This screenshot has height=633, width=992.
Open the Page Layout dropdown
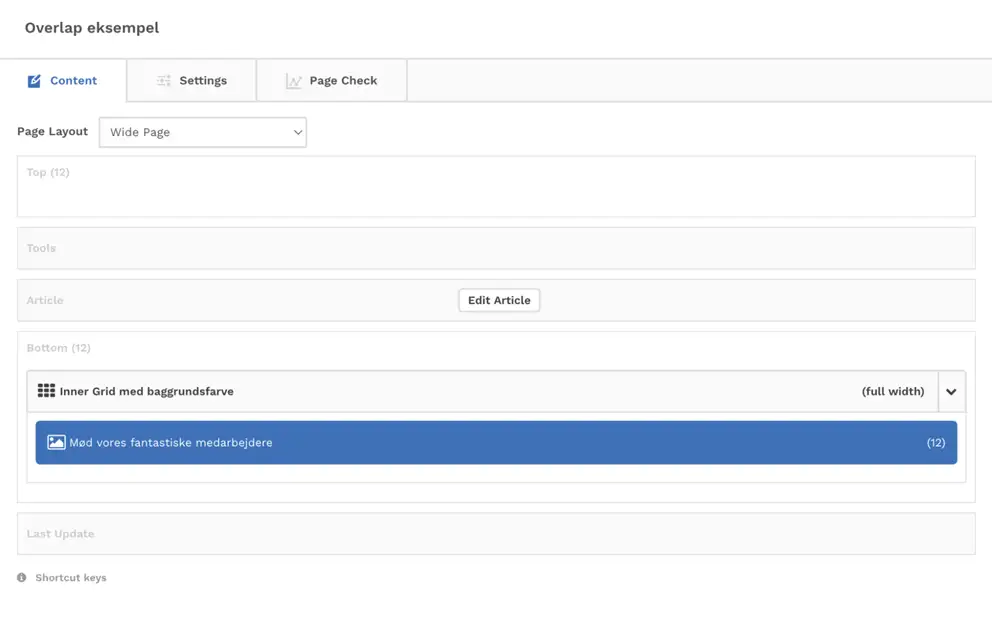[202, 132]
